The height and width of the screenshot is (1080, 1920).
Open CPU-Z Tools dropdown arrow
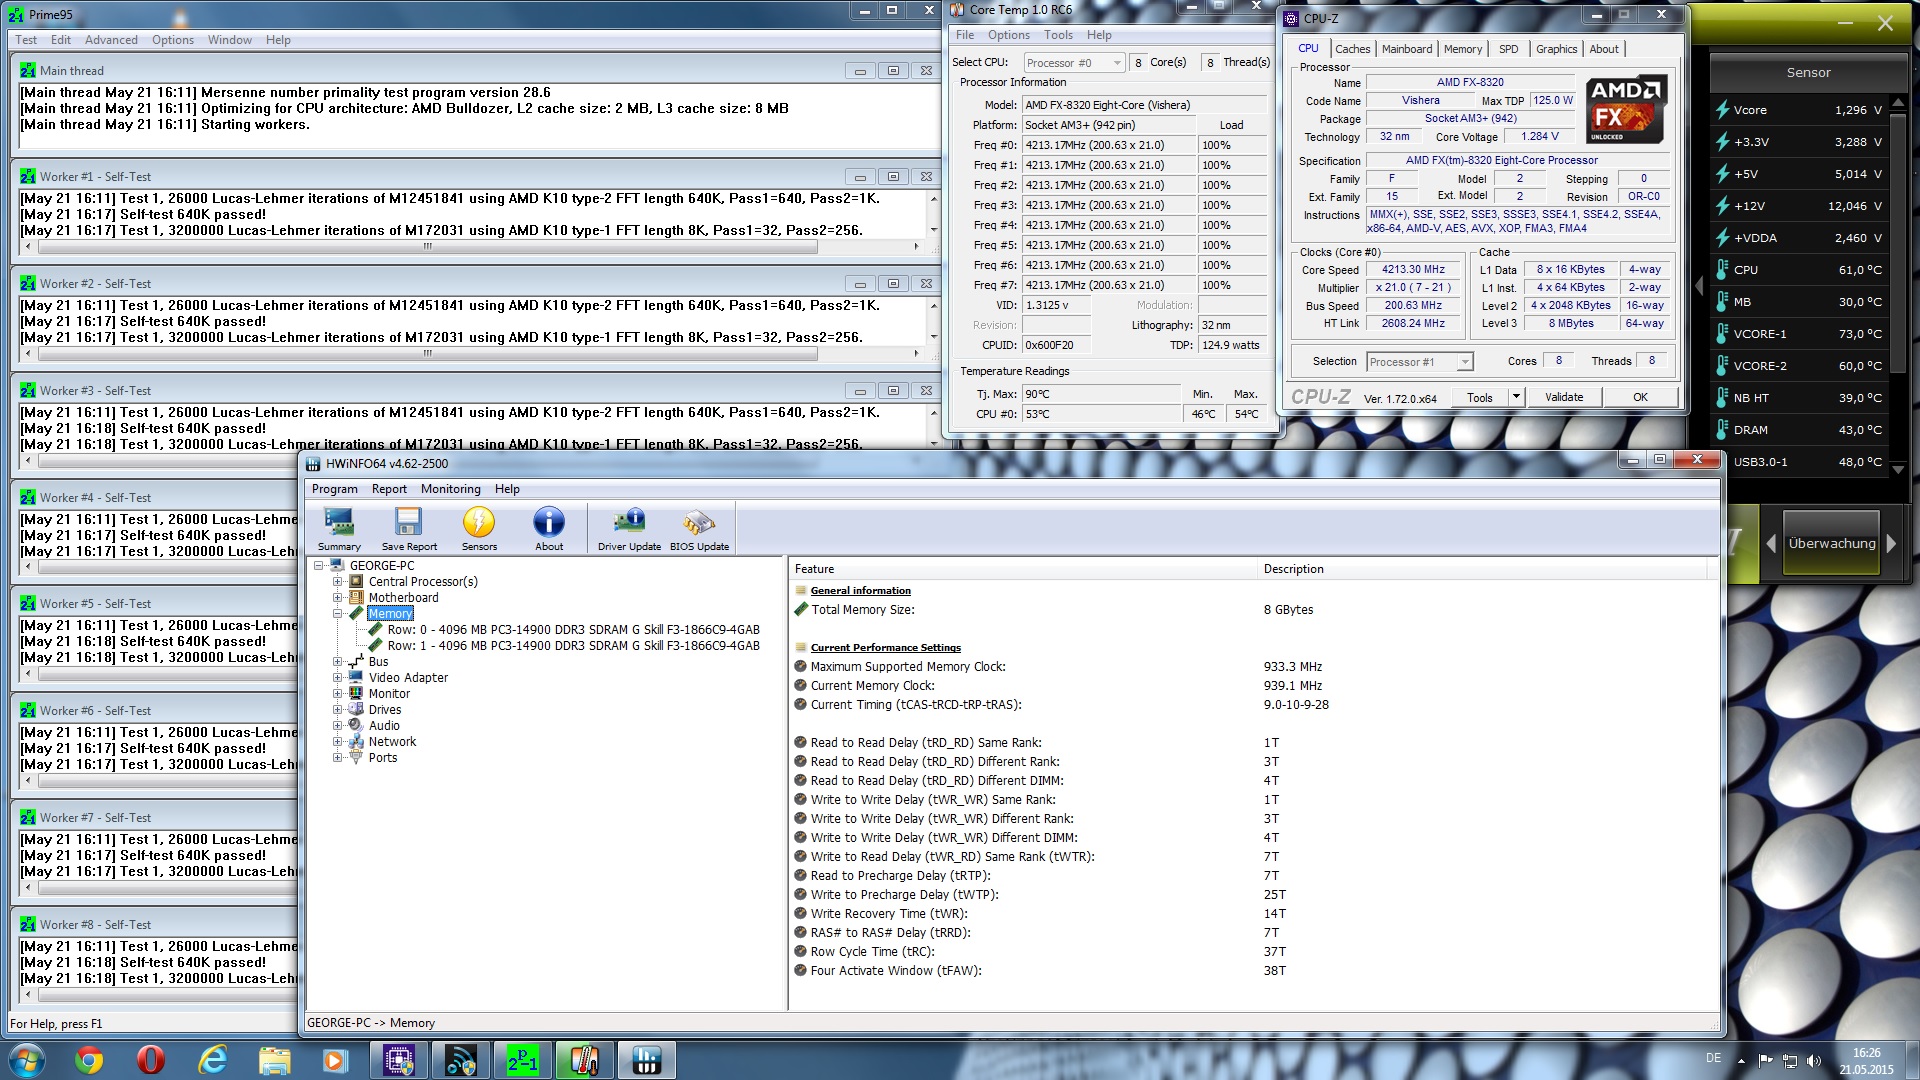click(1516, 397)
